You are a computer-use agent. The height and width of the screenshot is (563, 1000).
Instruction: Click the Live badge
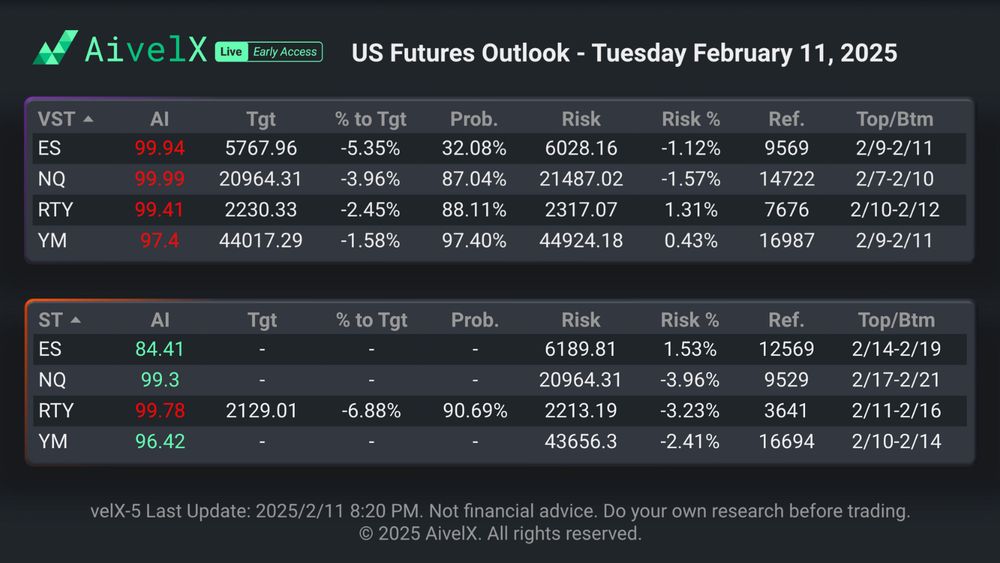pos(231,52)
